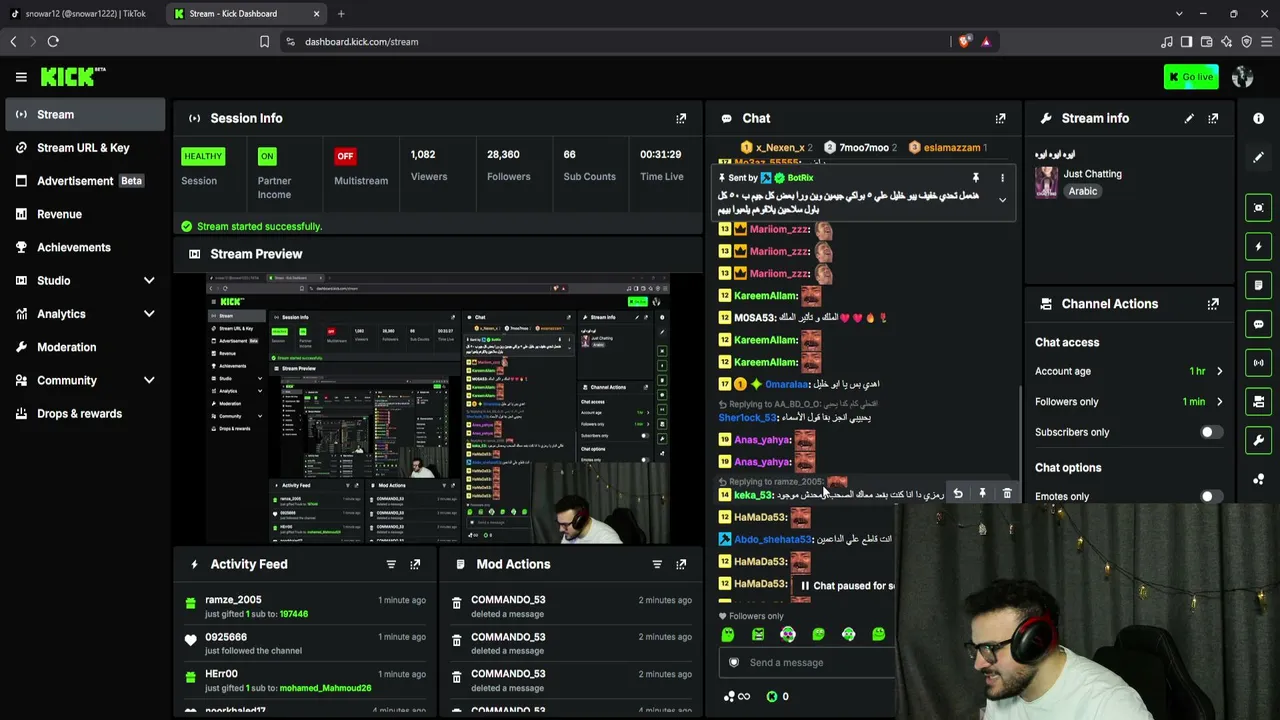Open the Revenue page
1280x720 pixels.
(85, 214)
